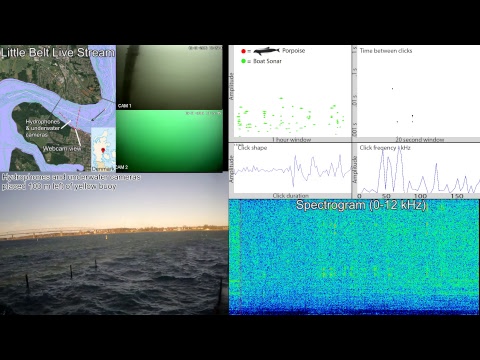Screen dimensions: 480x360
Task: Click the Click duration axis label
Action: point(291,196)
